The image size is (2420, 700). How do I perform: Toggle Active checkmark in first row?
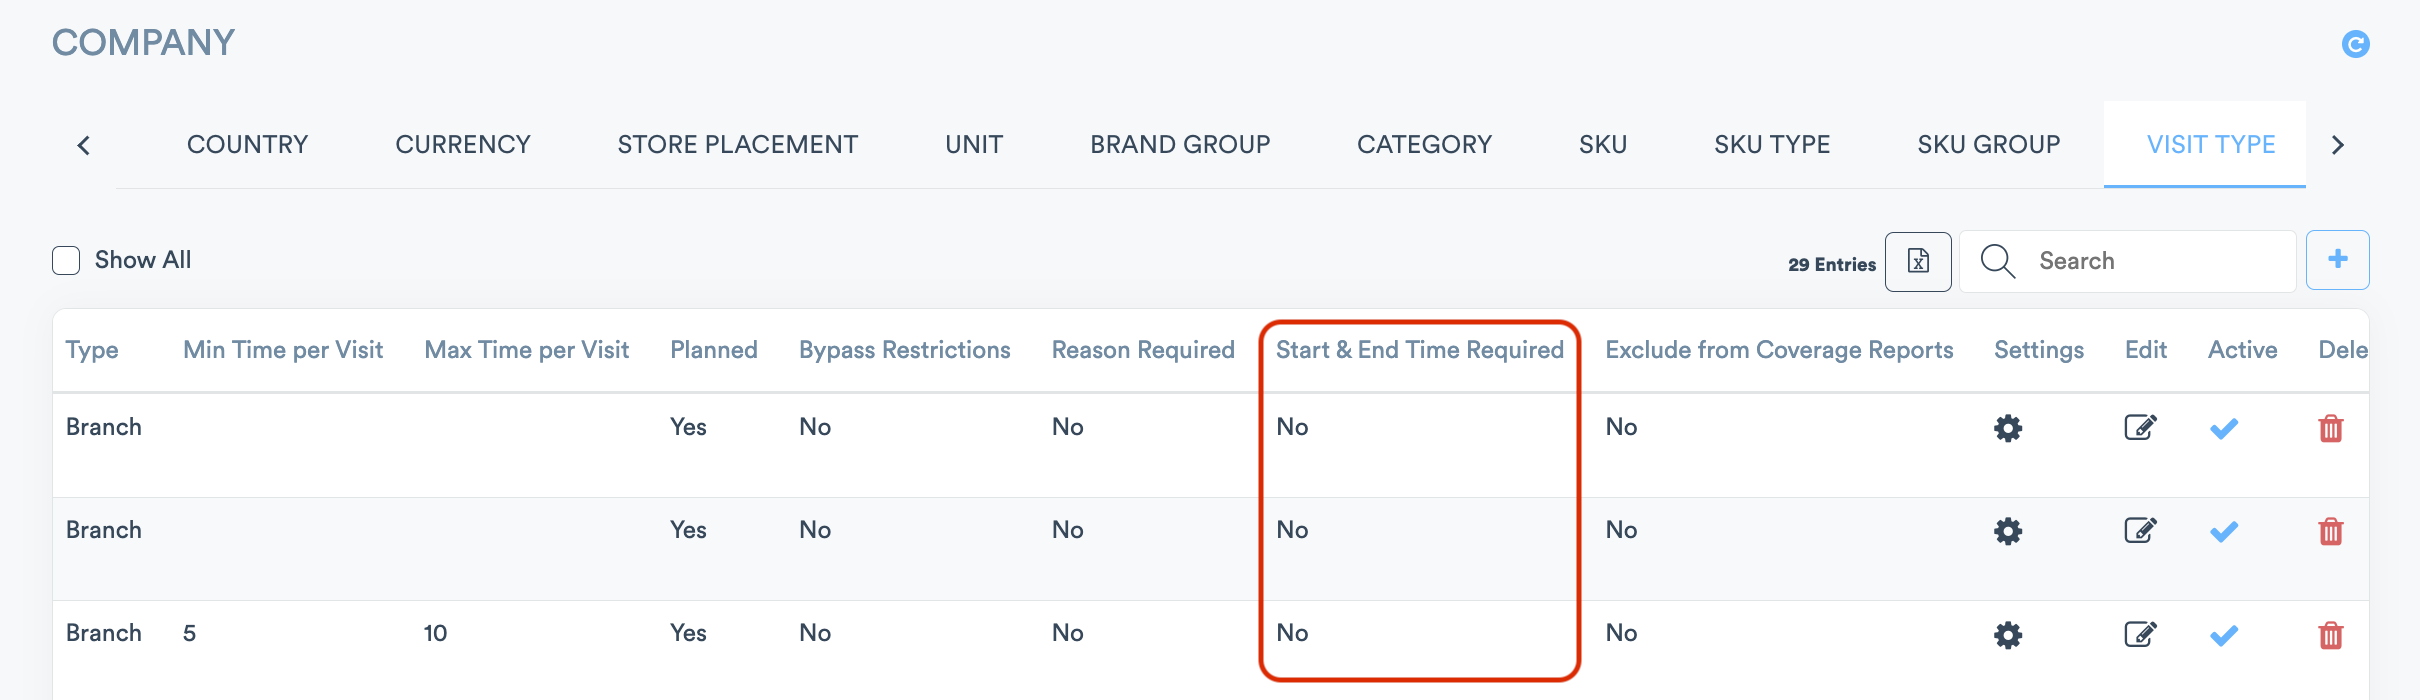tap(2223, 428)
